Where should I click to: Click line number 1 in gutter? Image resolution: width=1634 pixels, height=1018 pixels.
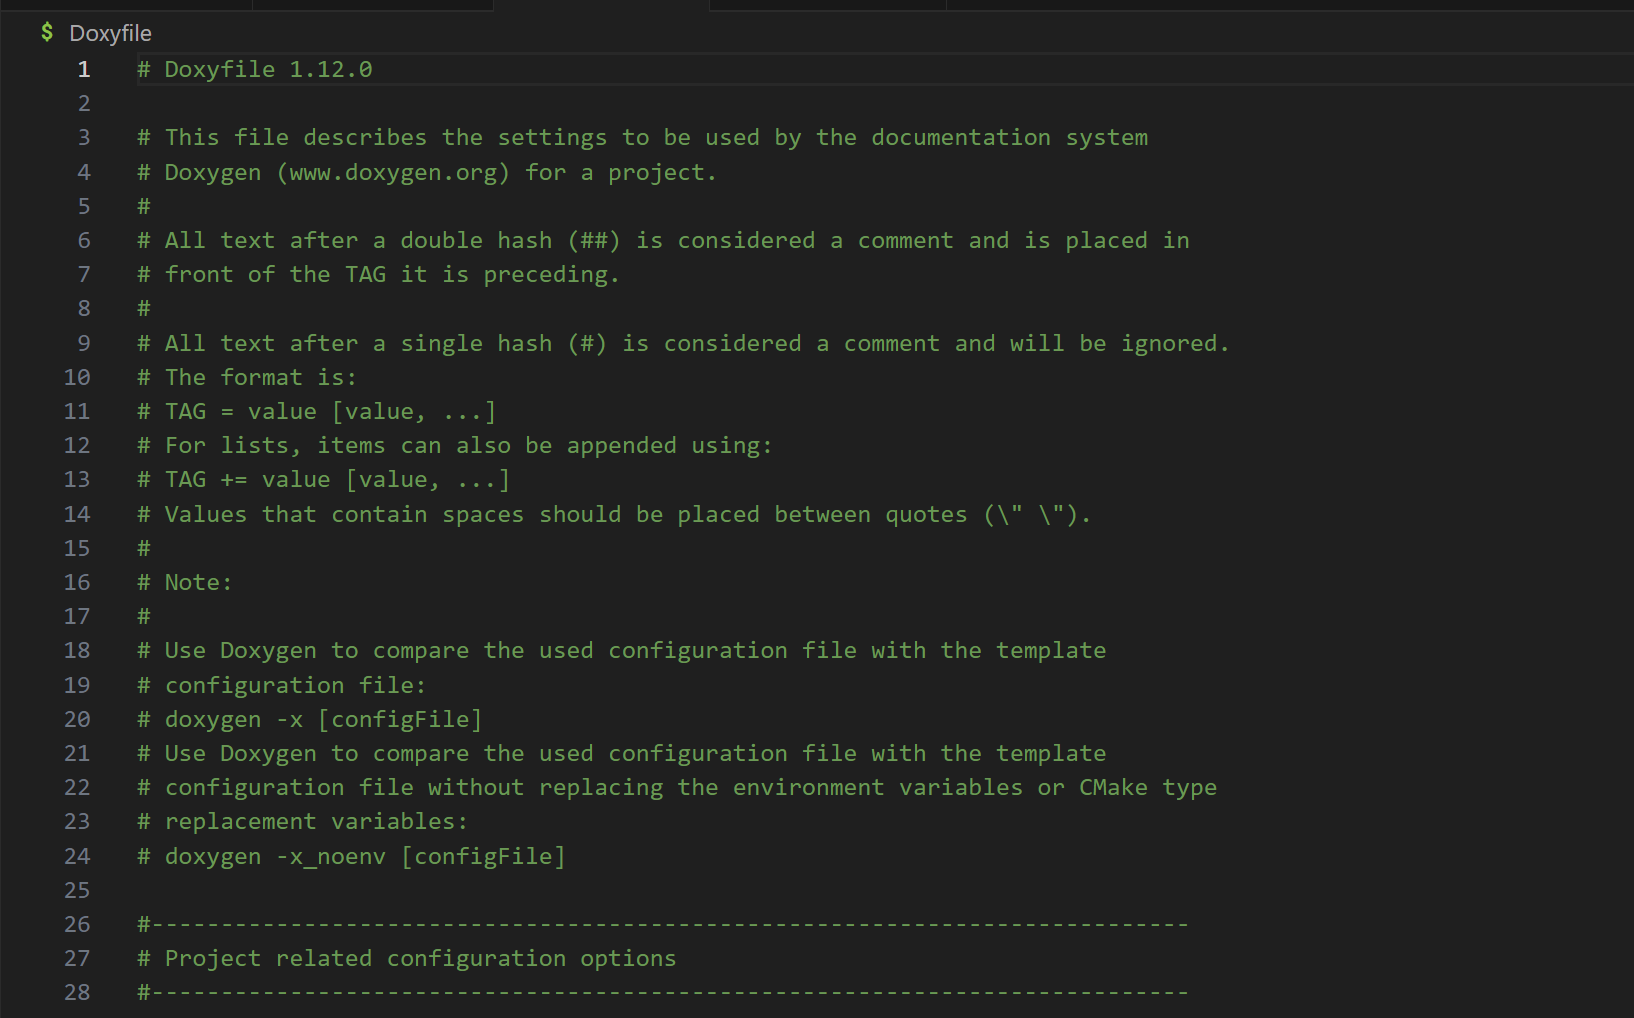(x=84, y=69)
